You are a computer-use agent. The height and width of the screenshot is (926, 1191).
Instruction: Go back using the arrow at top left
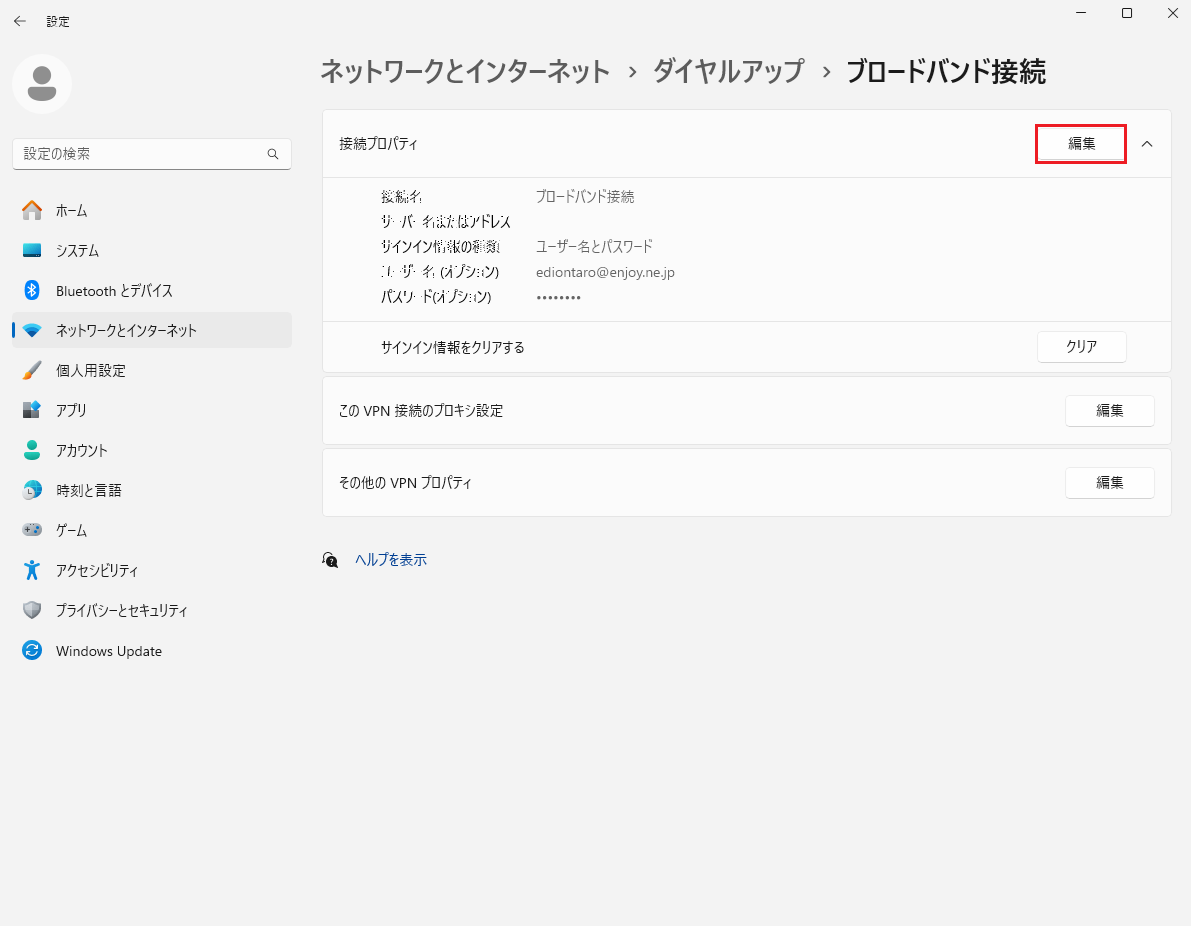19,20
